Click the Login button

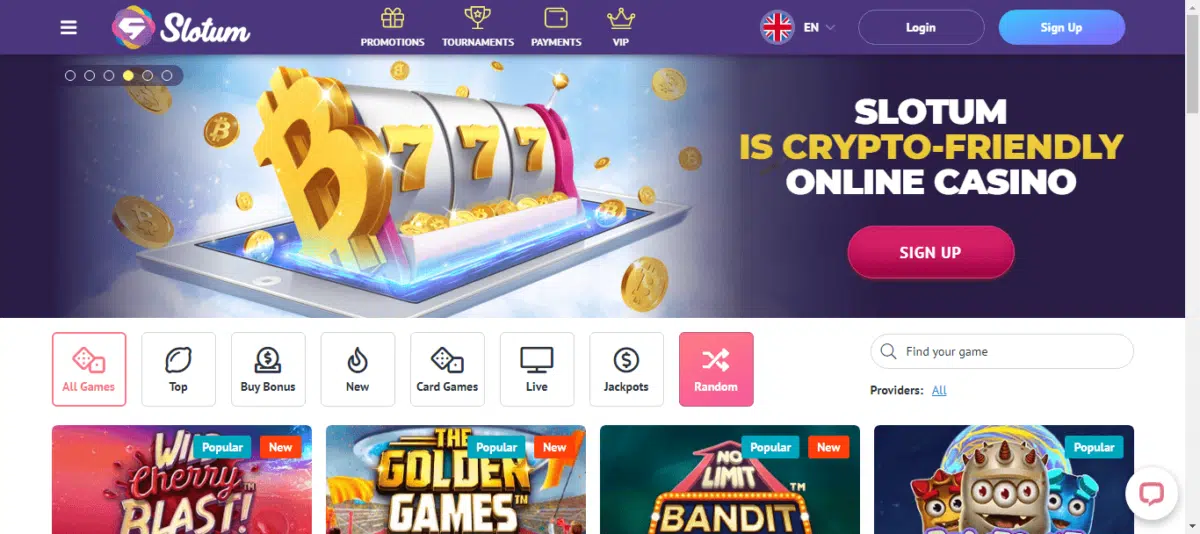point(921,27)
